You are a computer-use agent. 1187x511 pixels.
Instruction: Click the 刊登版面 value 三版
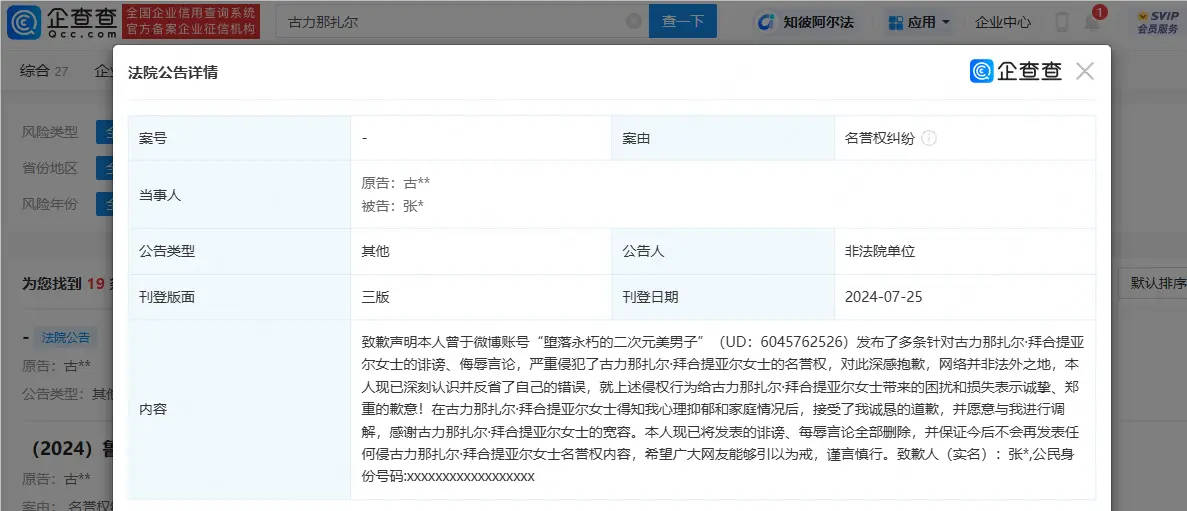click(375, 297)
